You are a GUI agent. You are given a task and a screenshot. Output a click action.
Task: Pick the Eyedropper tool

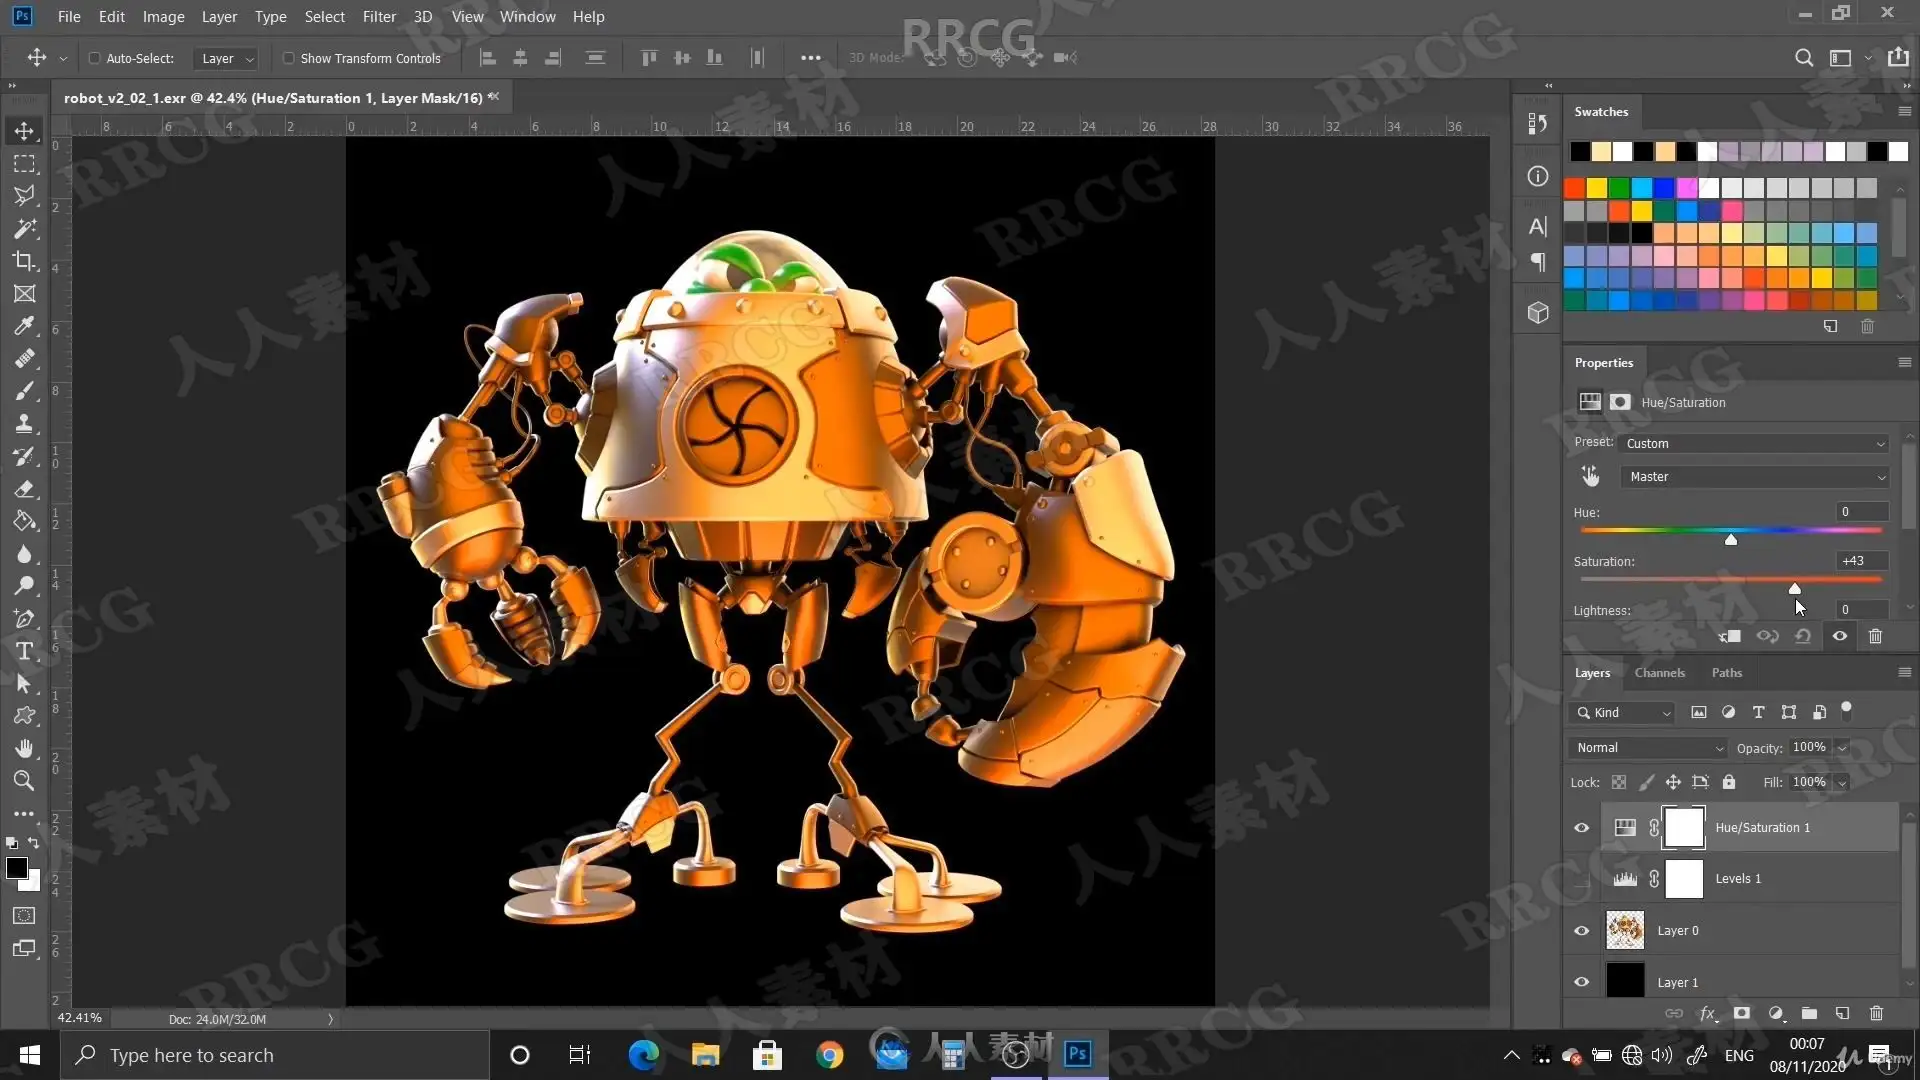tap(24, 326)
